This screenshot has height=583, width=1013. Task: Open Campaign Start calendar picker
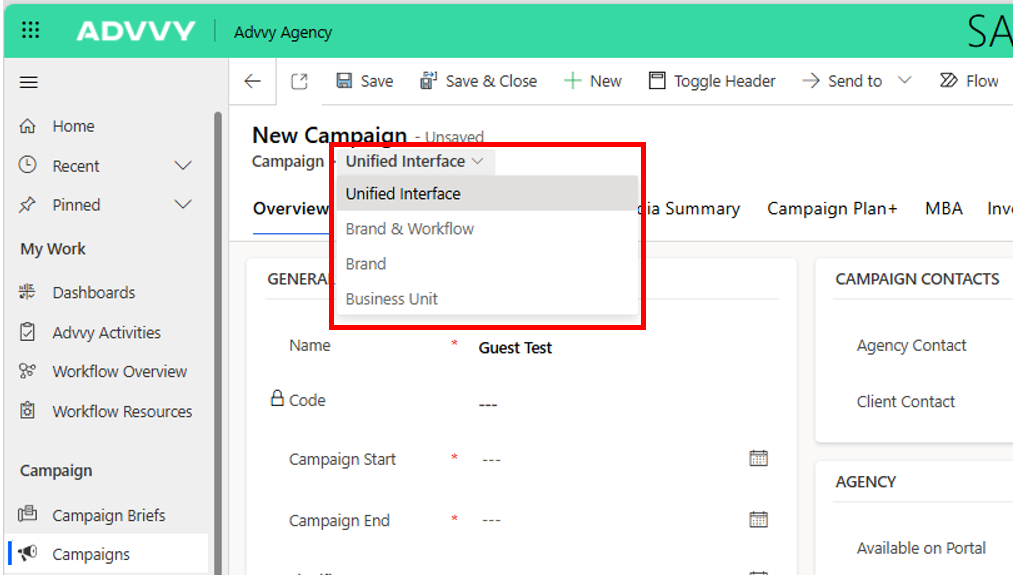pos(759,458)
